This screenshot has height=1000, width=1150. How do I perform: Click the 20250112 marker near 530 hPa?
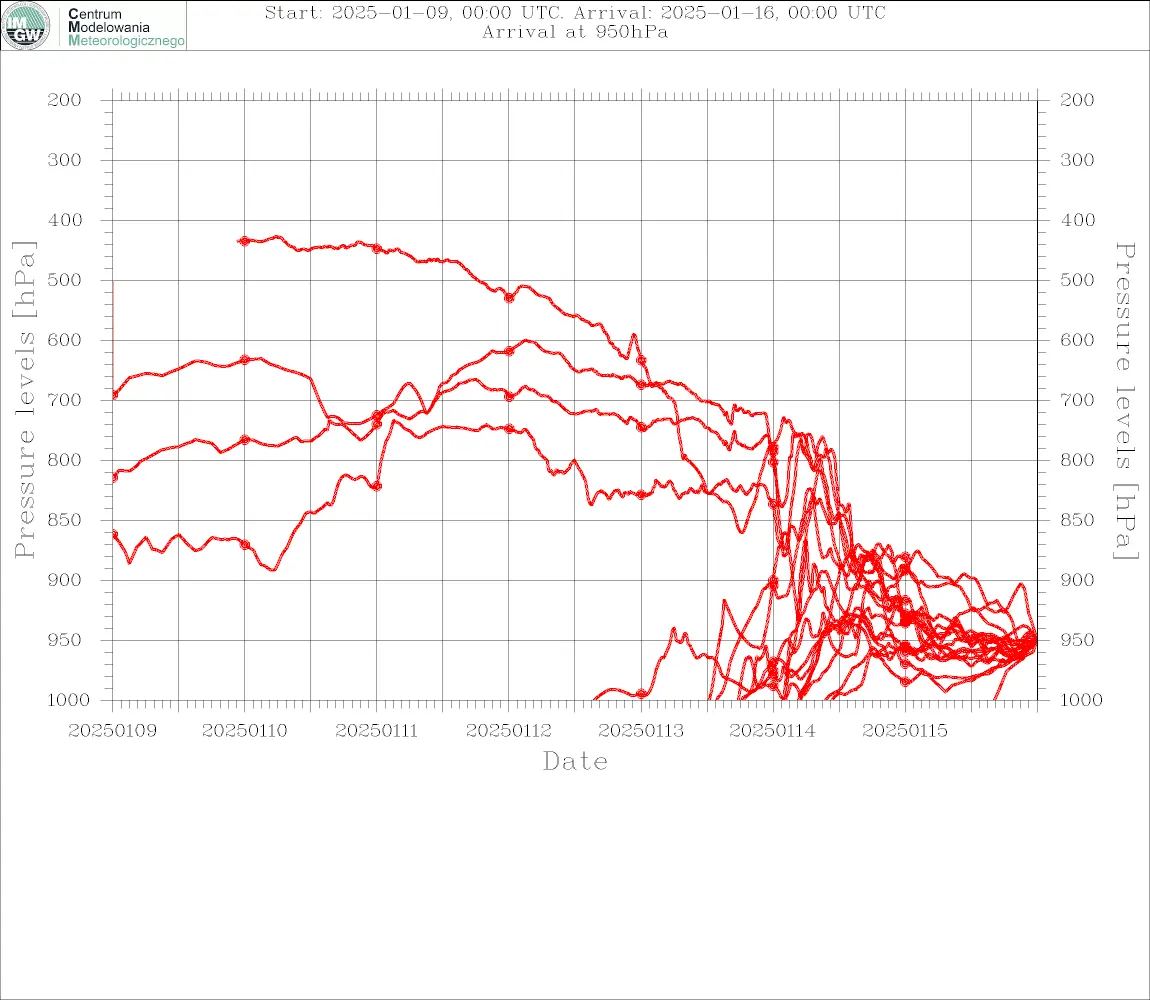coord(509,298)
